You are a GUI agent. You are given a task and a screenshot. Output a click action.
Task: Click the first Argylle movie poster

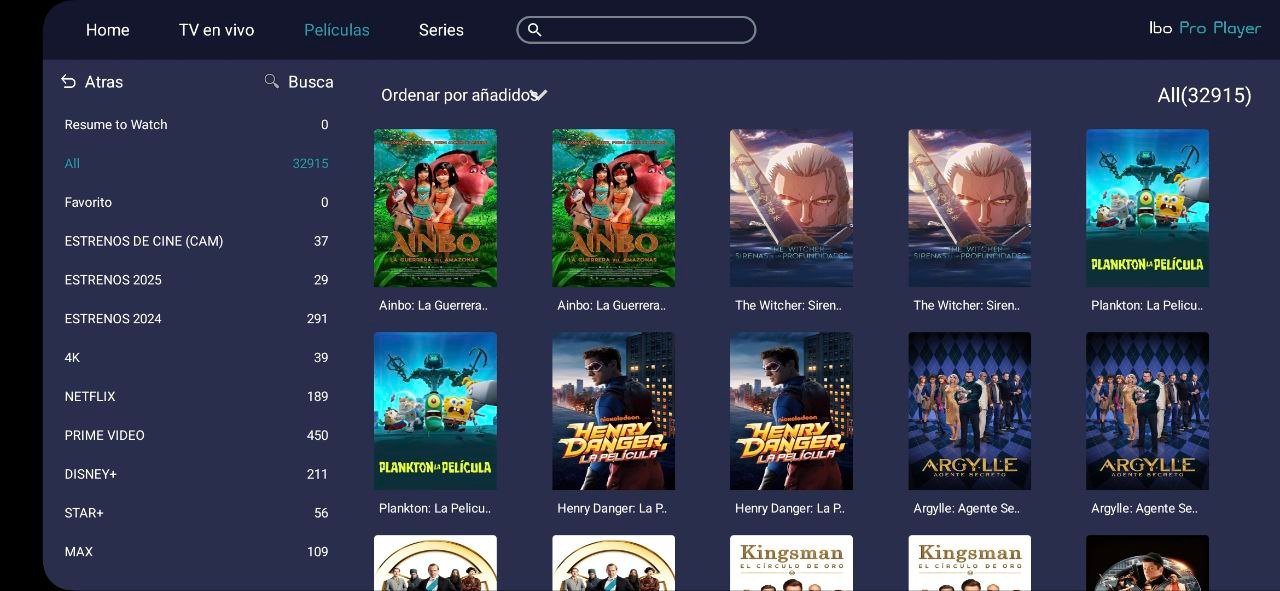click(x=969, y=411)
